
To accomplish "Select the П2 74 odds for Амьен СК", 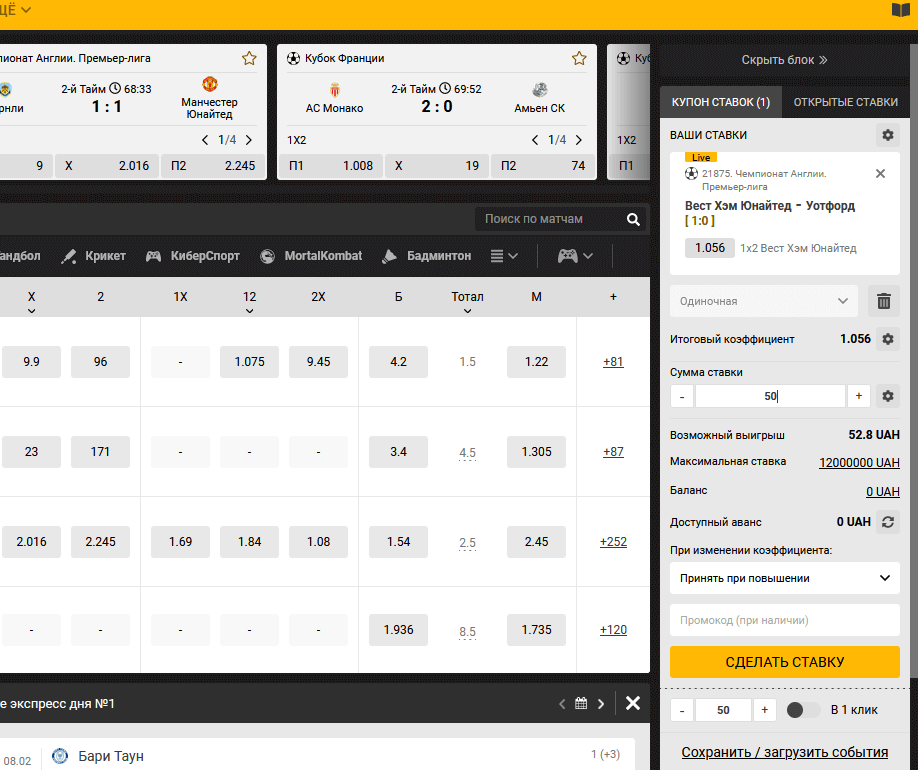I will coord(543,166).
